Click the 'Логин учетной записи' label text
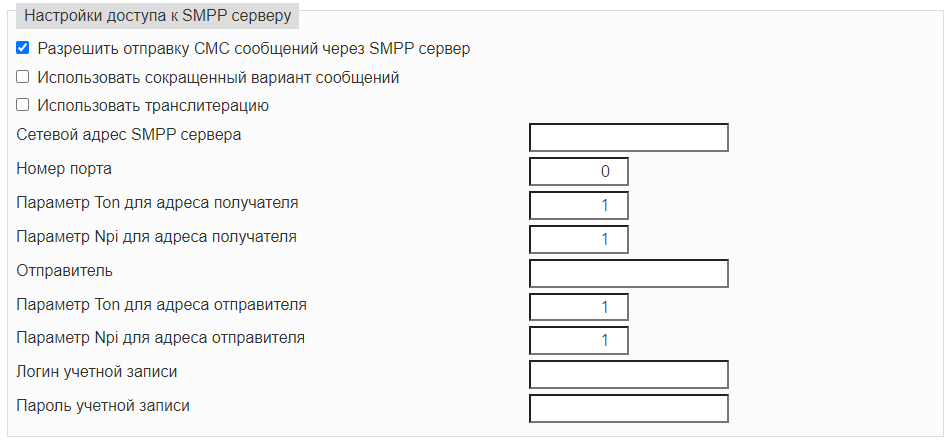The width and height of the screenshot is (948, 447). pyautogui.click(x=97, y=371)
